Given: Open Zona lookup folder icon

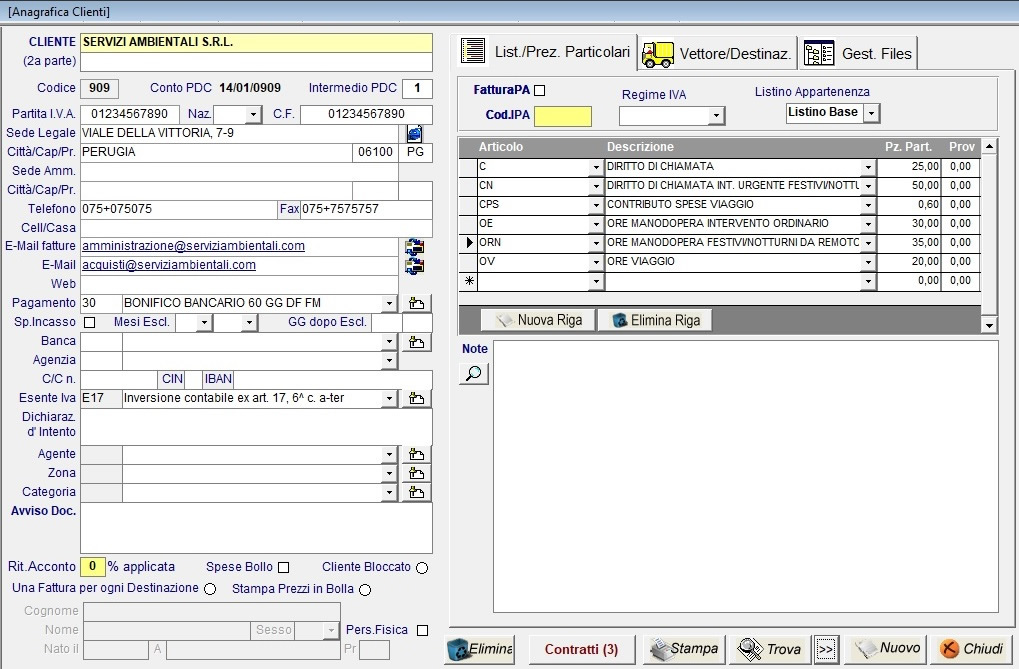Looking at the screenshot, I should [x=417, y=473].
